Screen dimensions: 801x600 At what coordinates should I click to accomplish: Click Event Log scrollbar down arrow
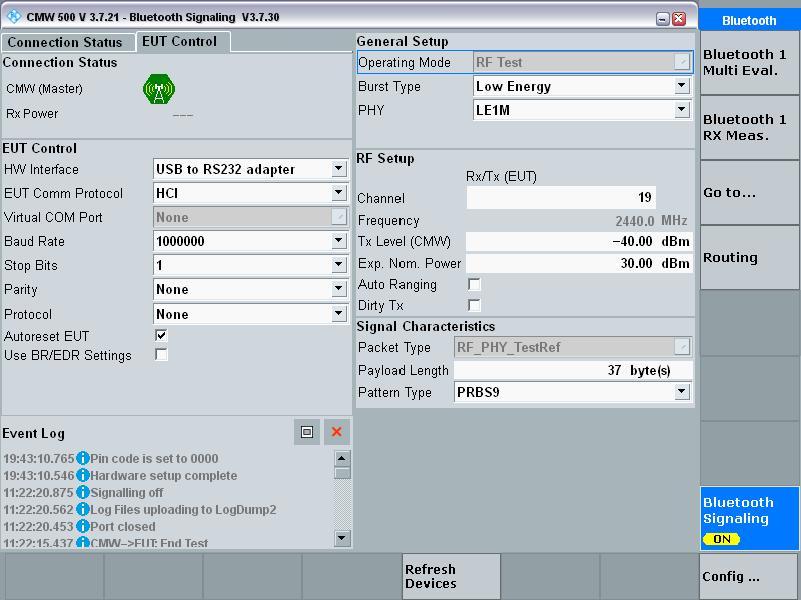click(342, 538)
